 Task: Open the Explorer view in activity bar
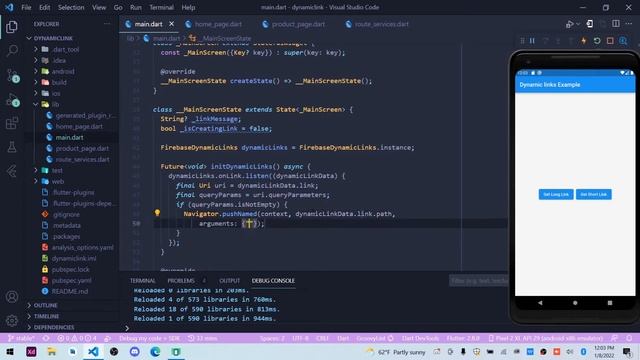(x=12, y=27)
